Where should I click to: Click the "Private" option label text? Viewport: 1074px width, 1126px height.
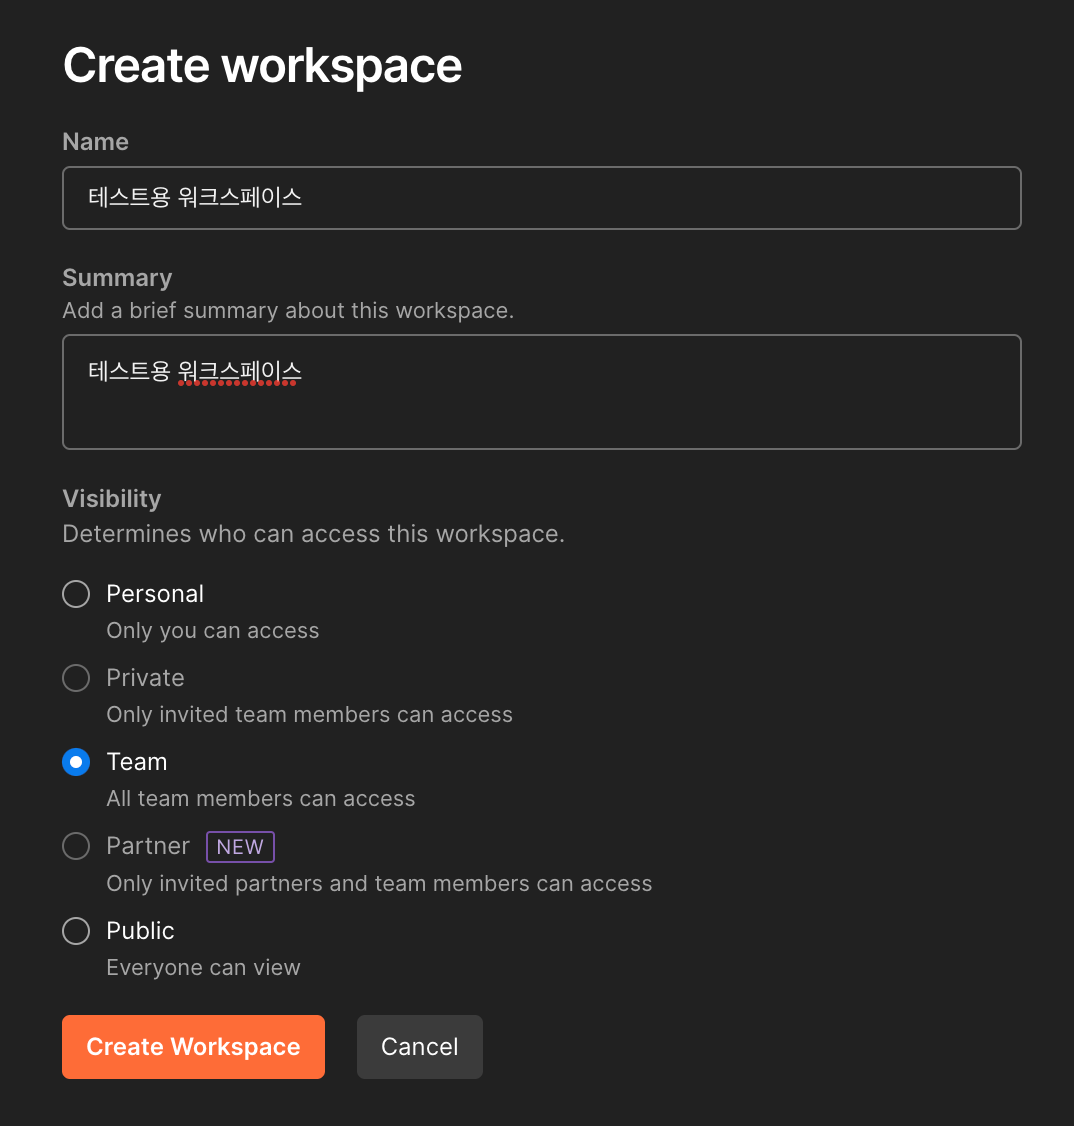pyautogui.click(x=146, y=678)
